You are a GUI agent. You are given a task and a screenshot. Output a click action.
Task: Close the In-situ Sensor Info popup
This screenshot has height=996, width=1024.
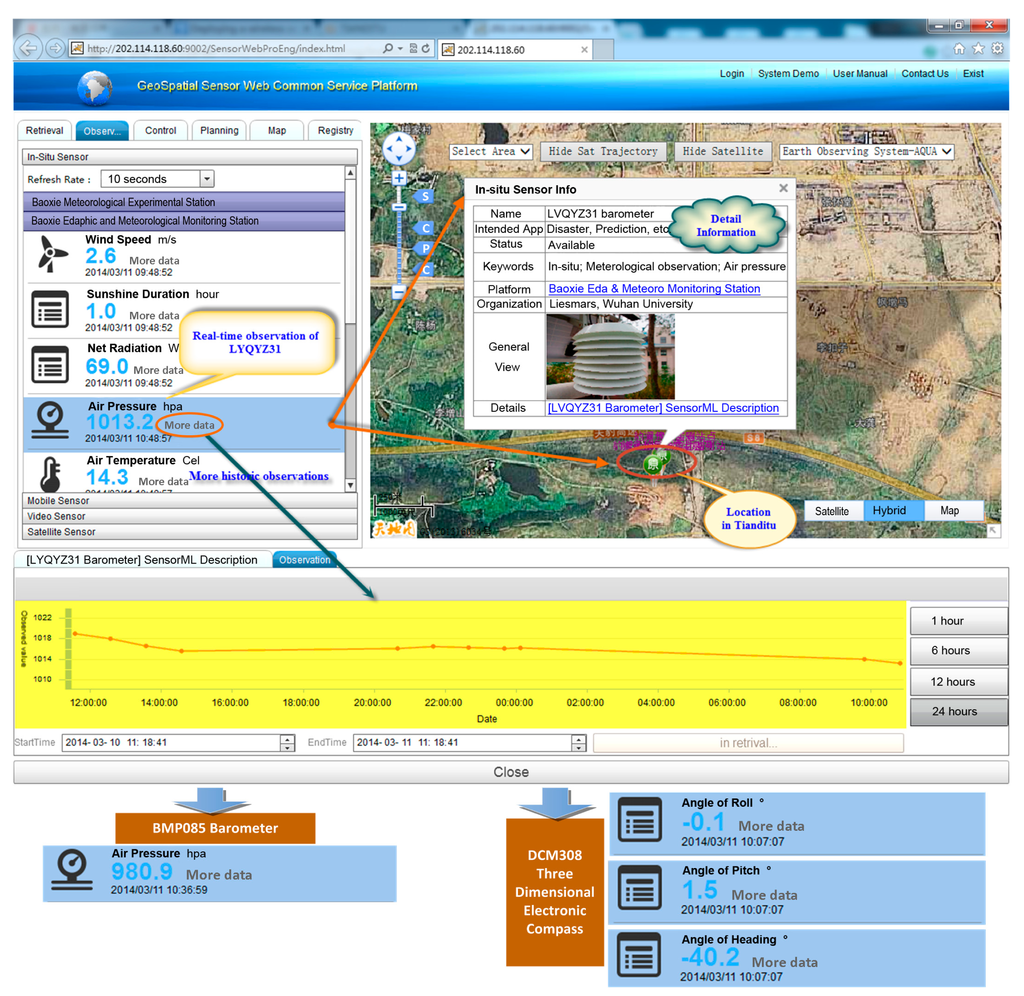tap(783, 188)
